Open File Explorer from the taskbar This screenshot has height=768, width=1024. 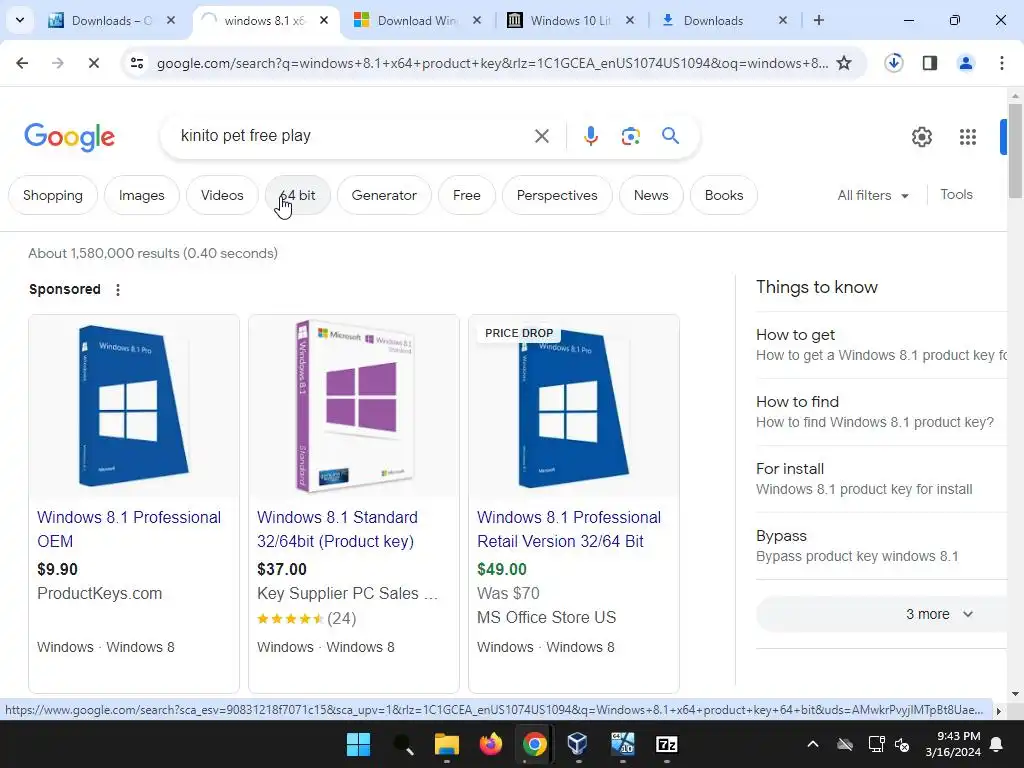pos(447,744)
